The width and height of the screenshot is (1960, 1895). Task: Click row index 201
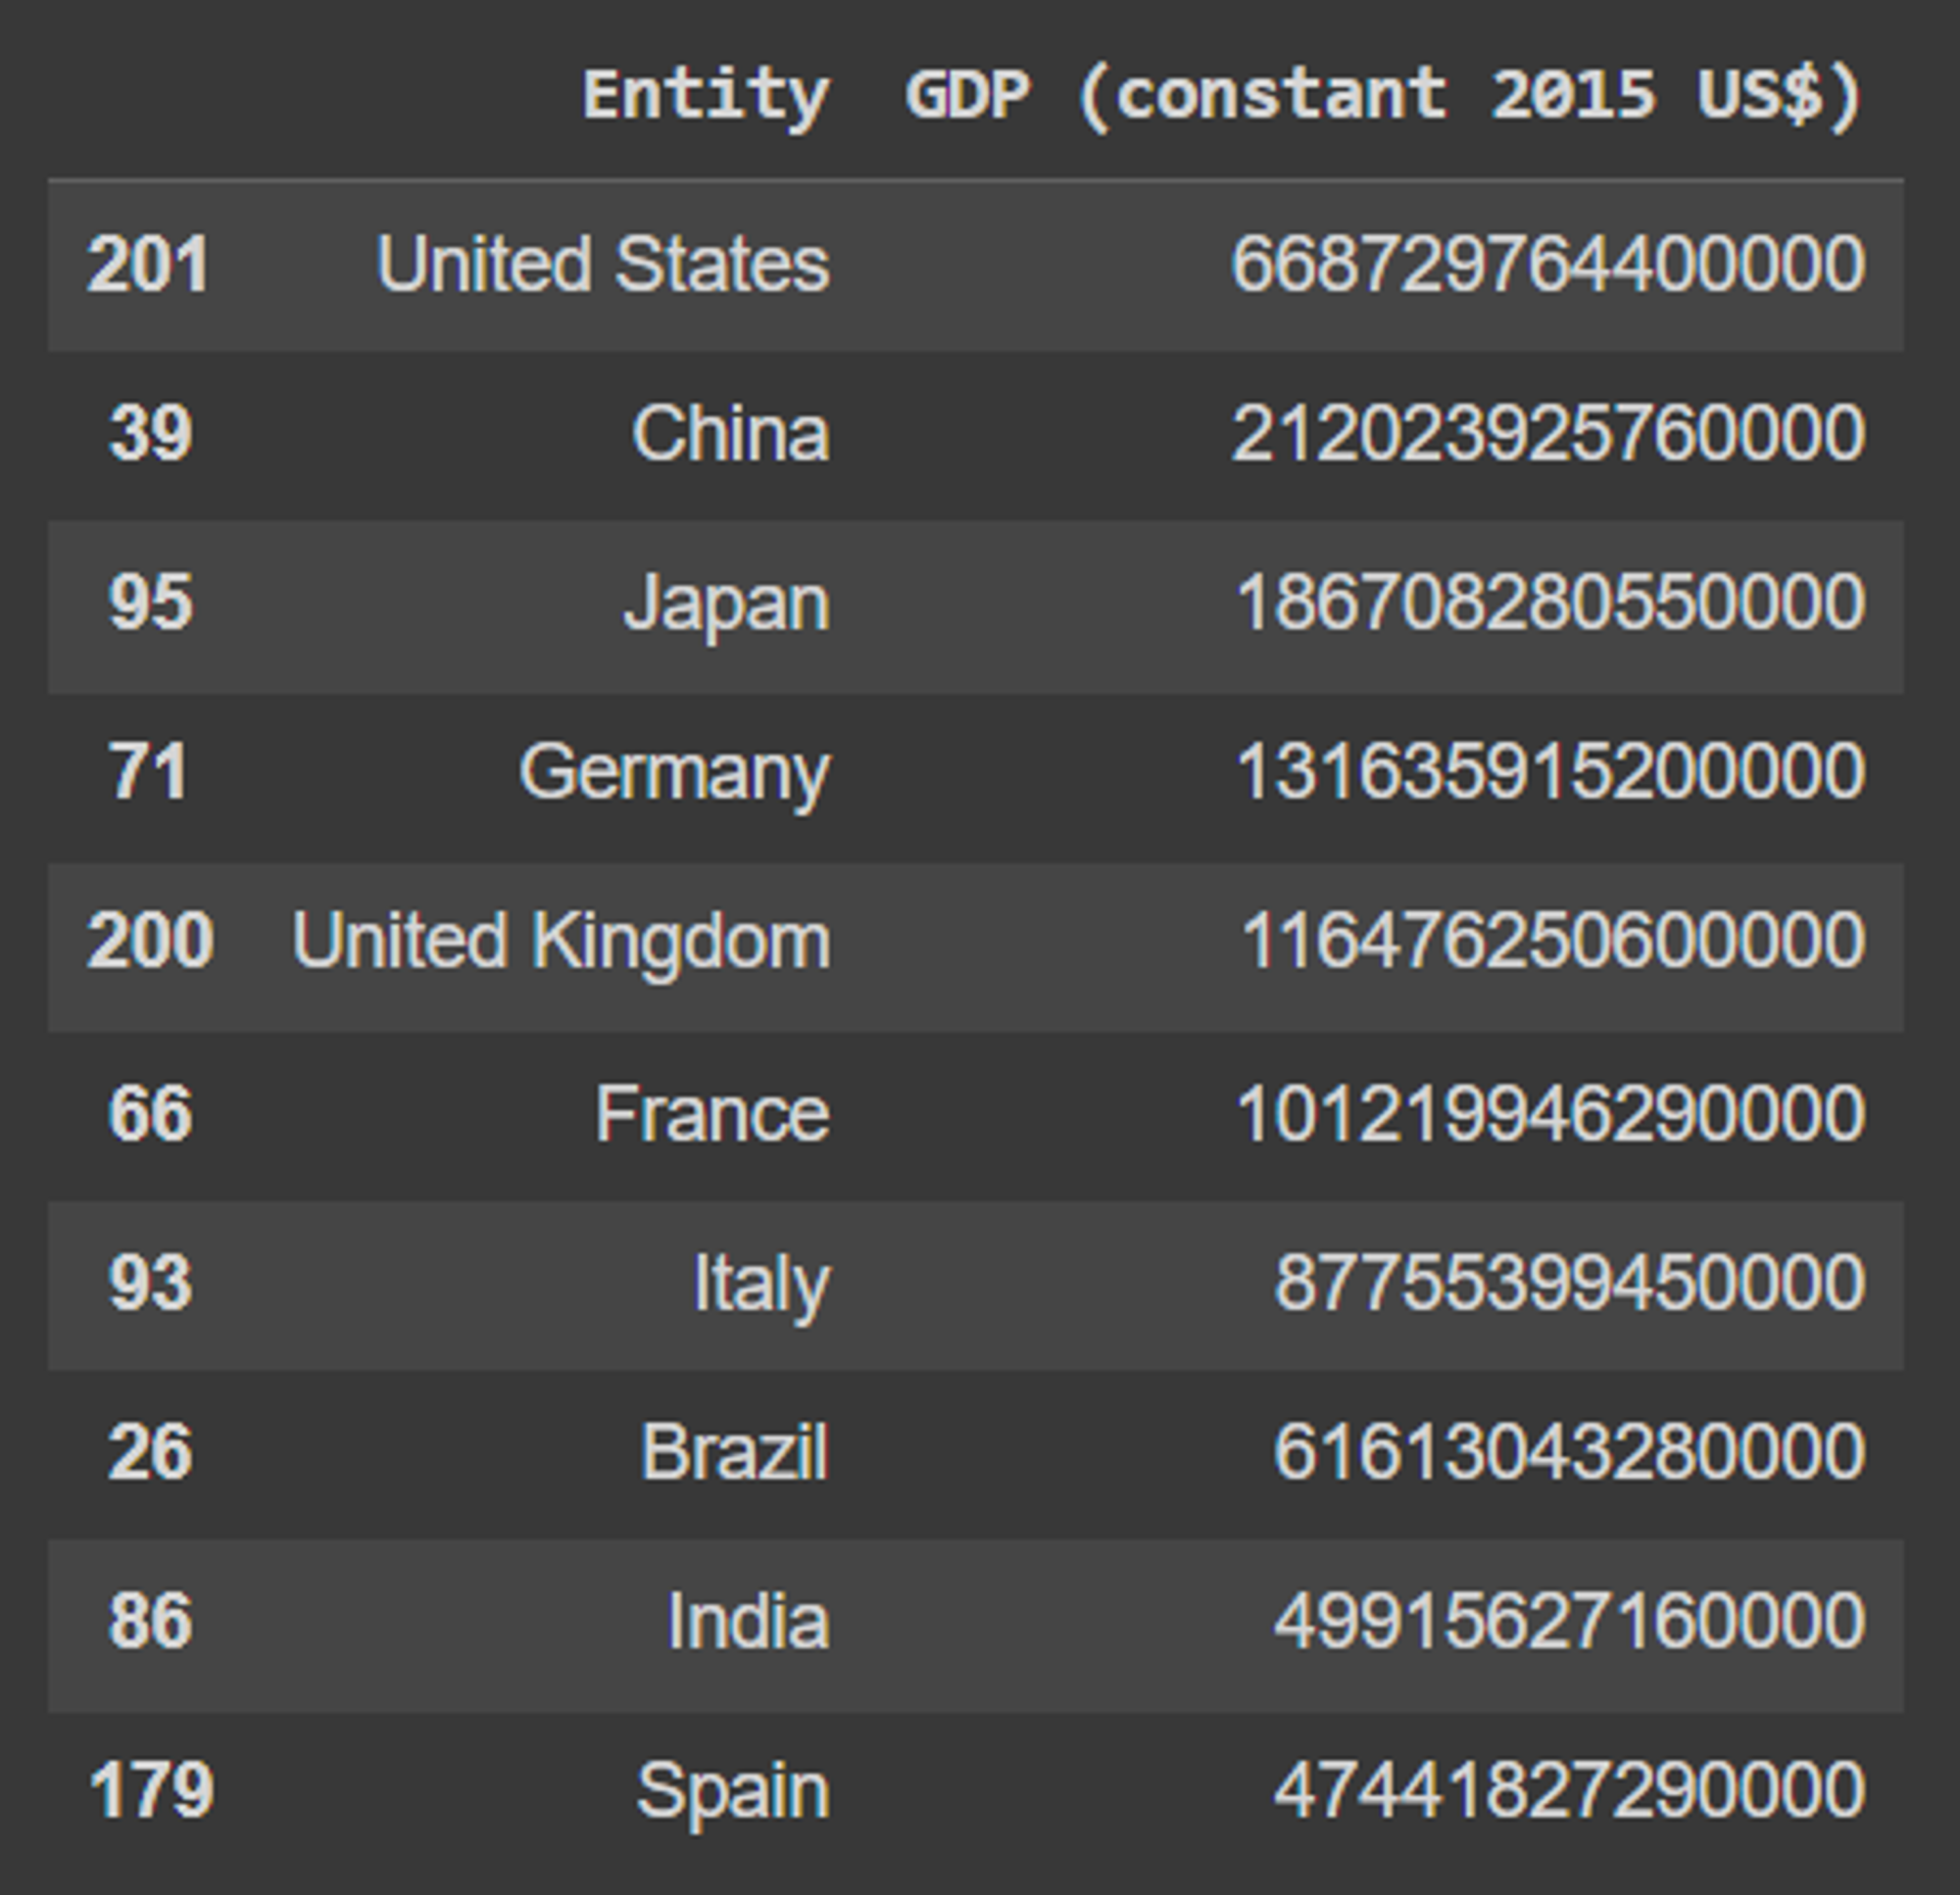tap(149, 265)
